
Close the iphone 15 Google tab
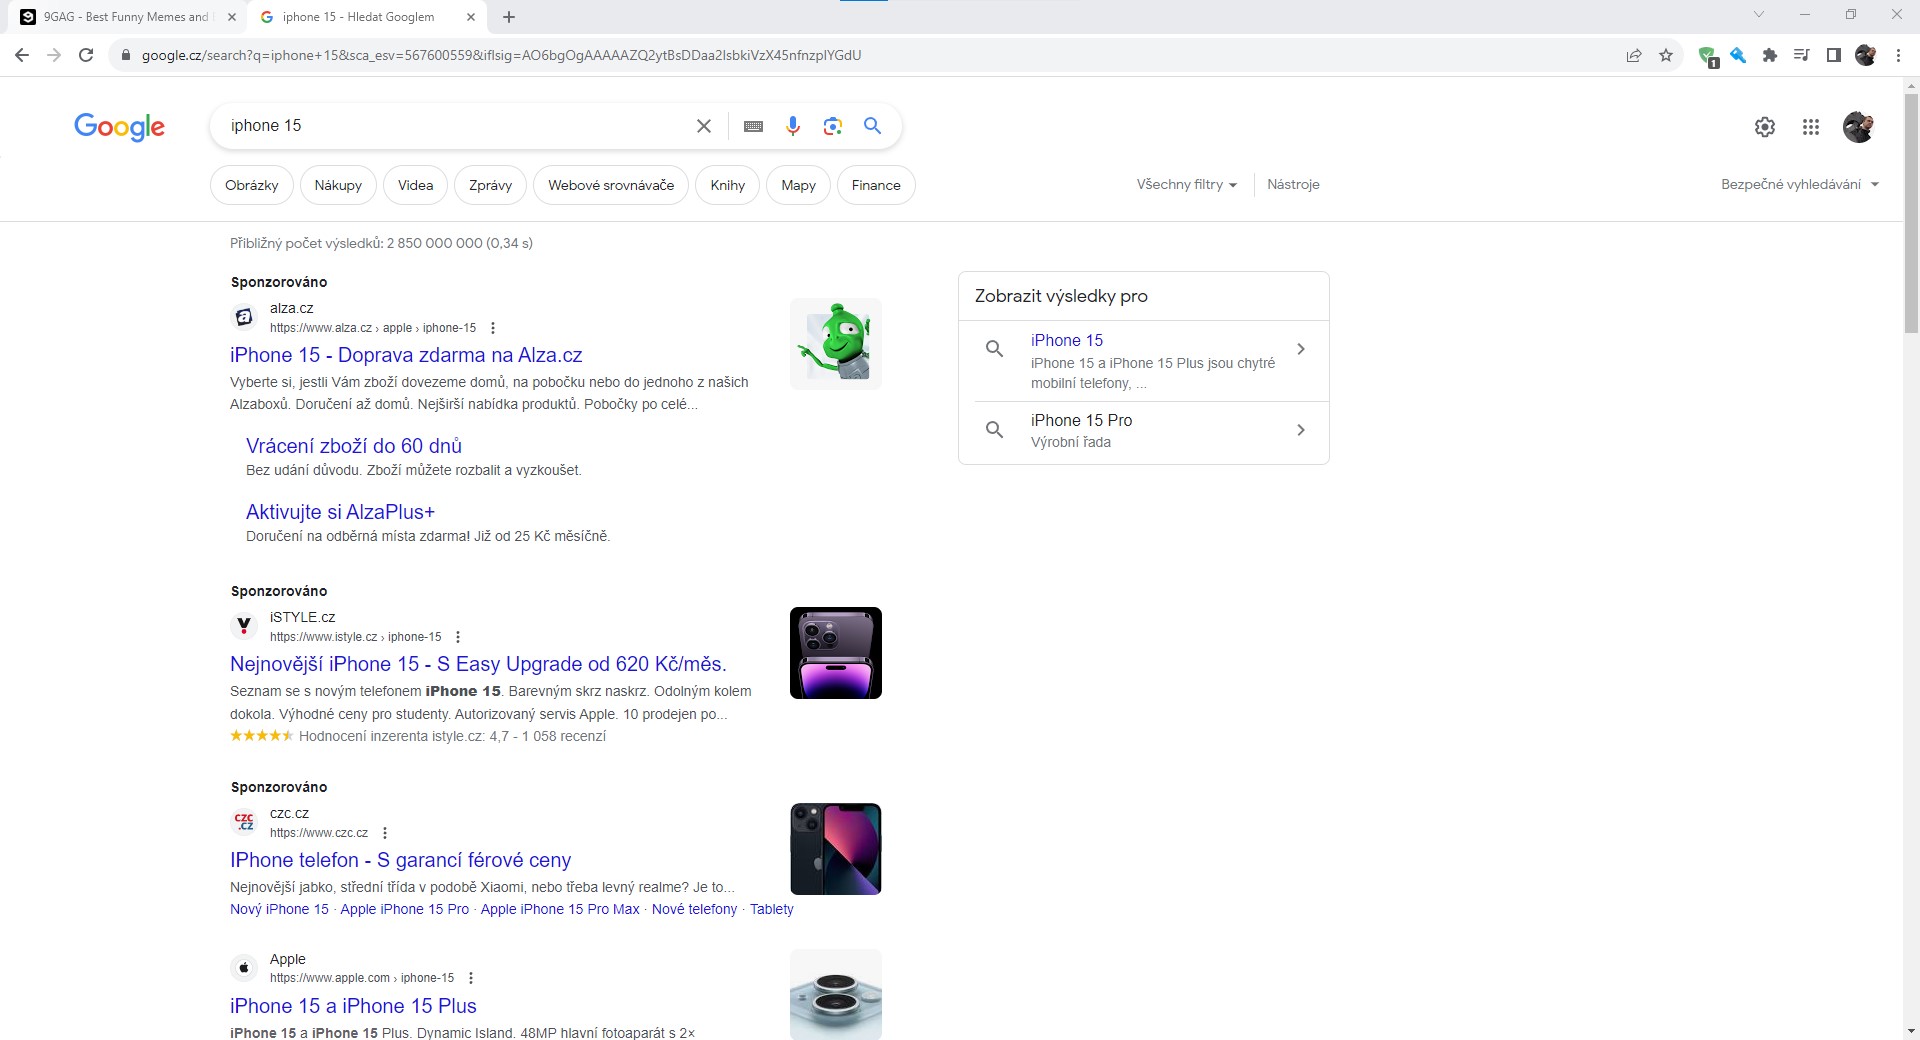[x=472, y=17]
